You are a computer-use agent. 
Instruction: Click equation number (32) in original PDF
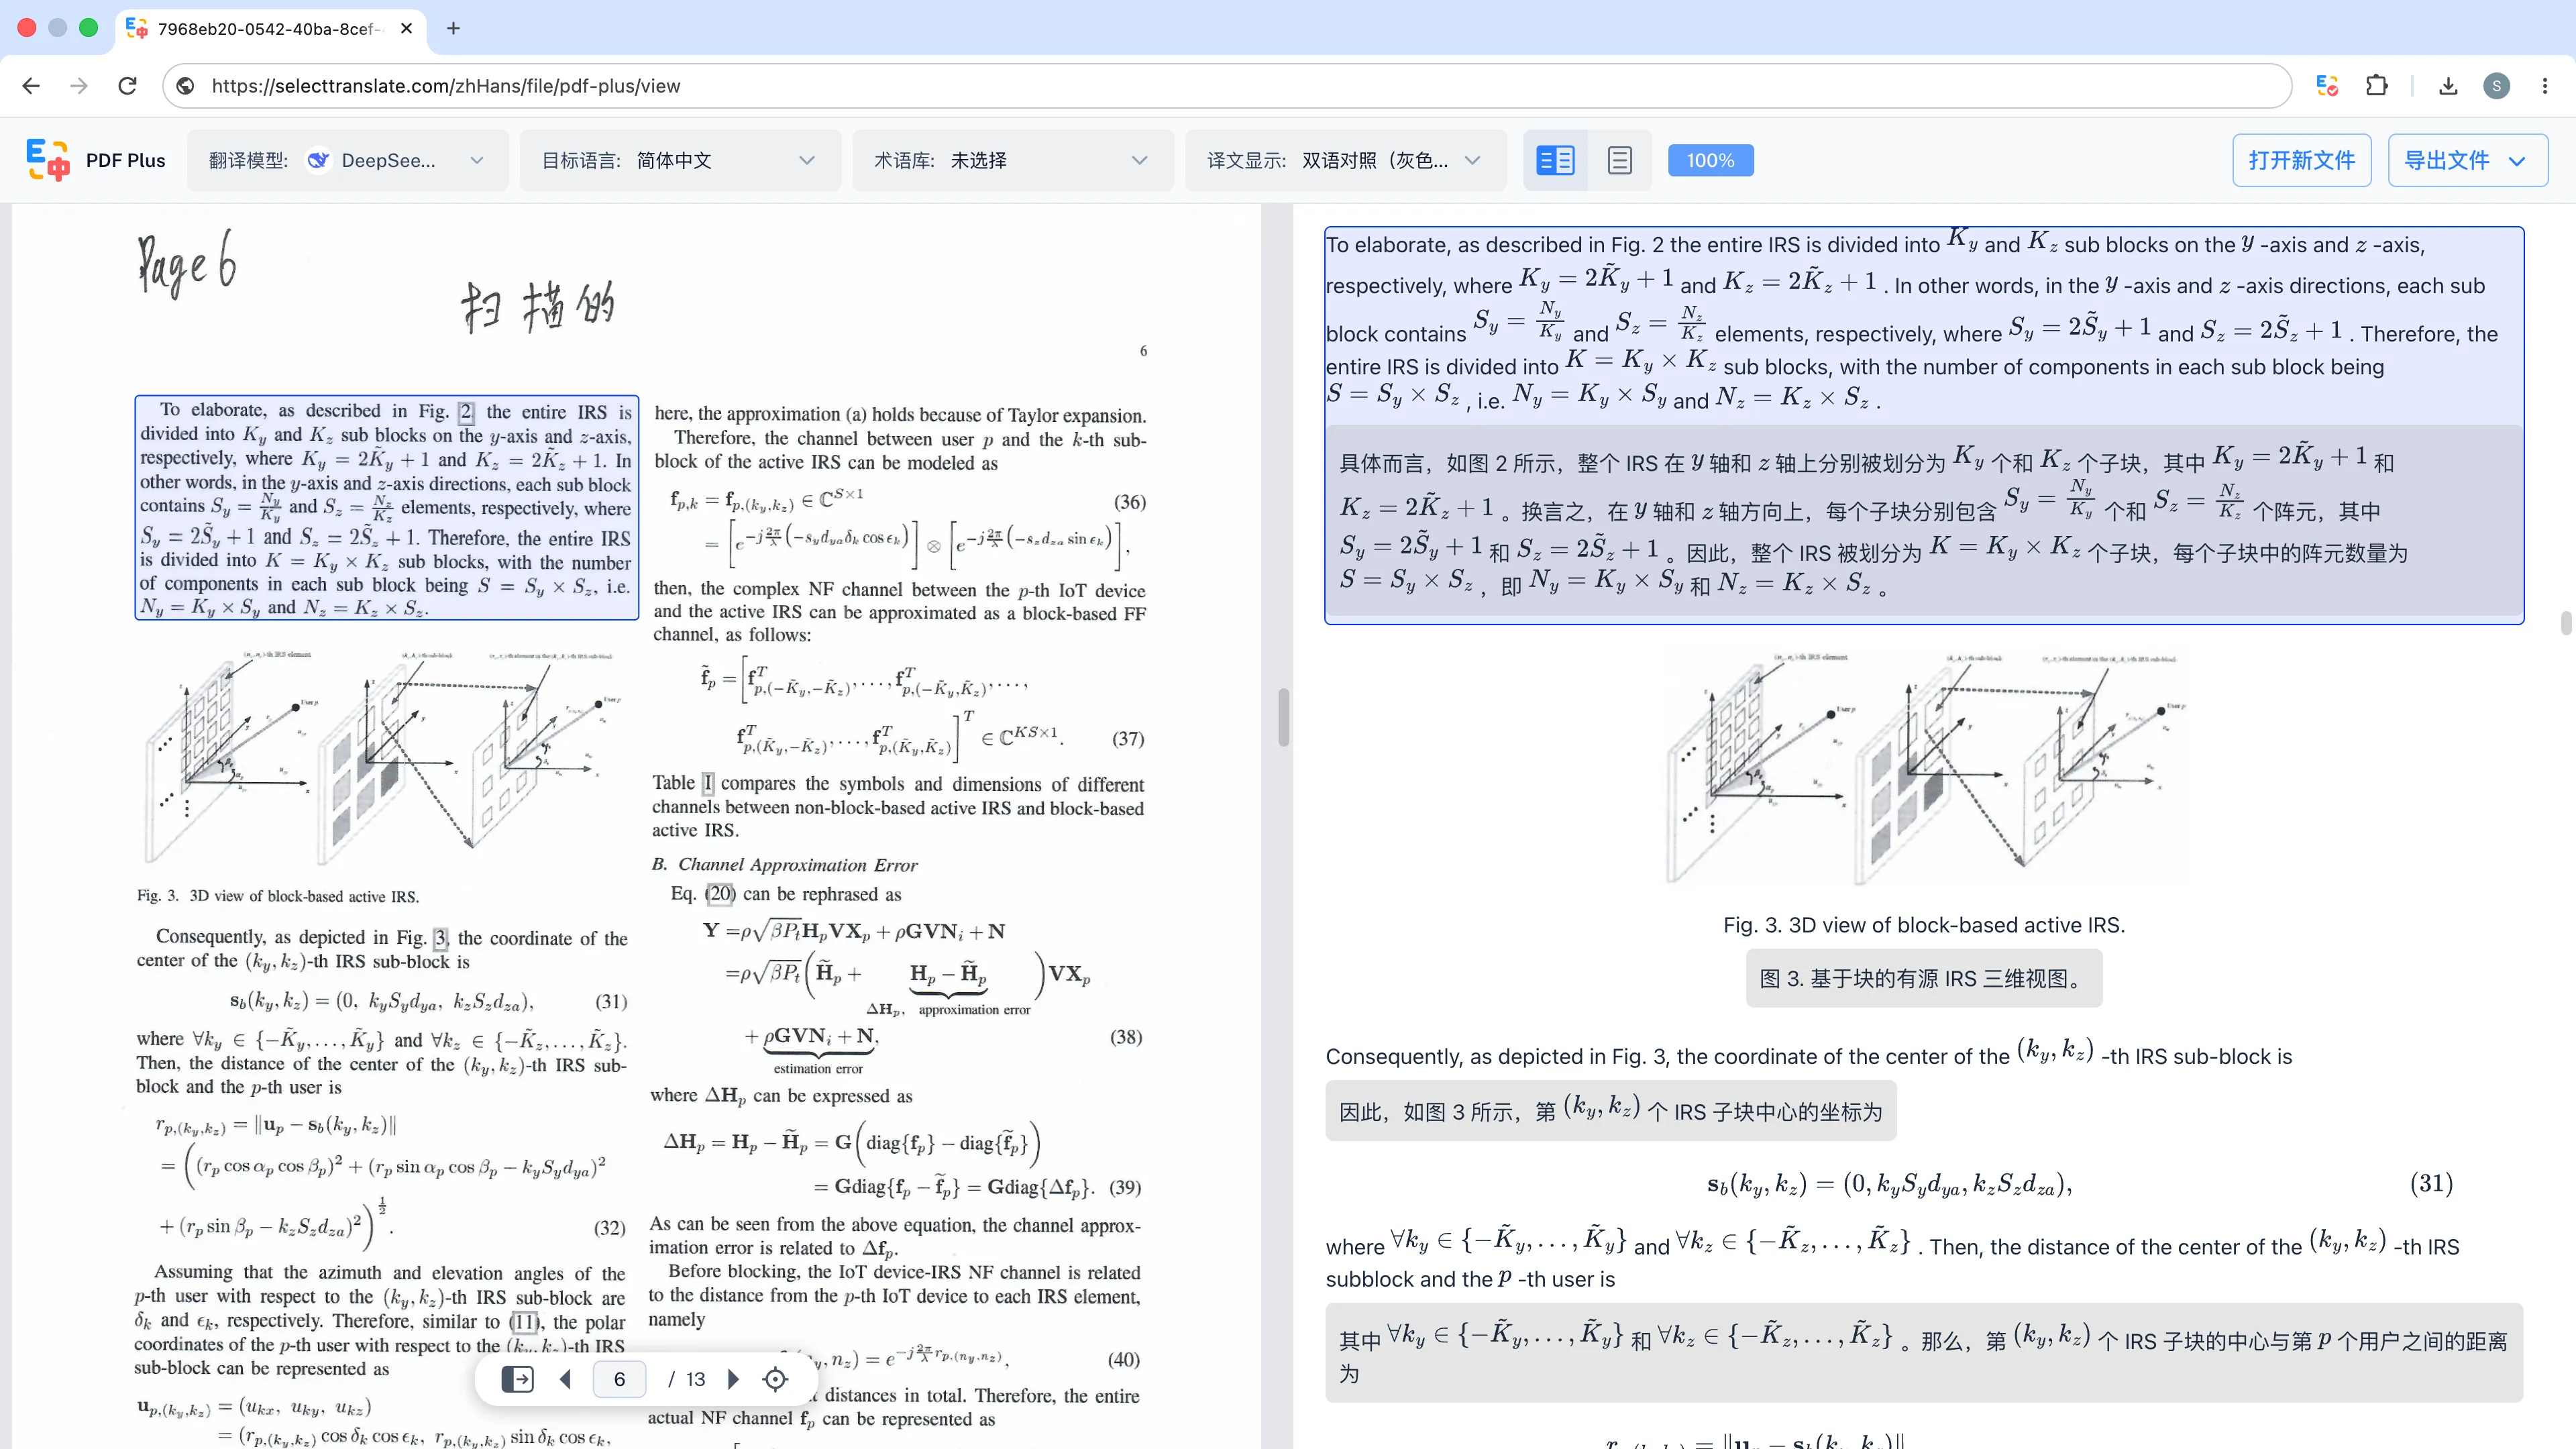click(610, 1227)
